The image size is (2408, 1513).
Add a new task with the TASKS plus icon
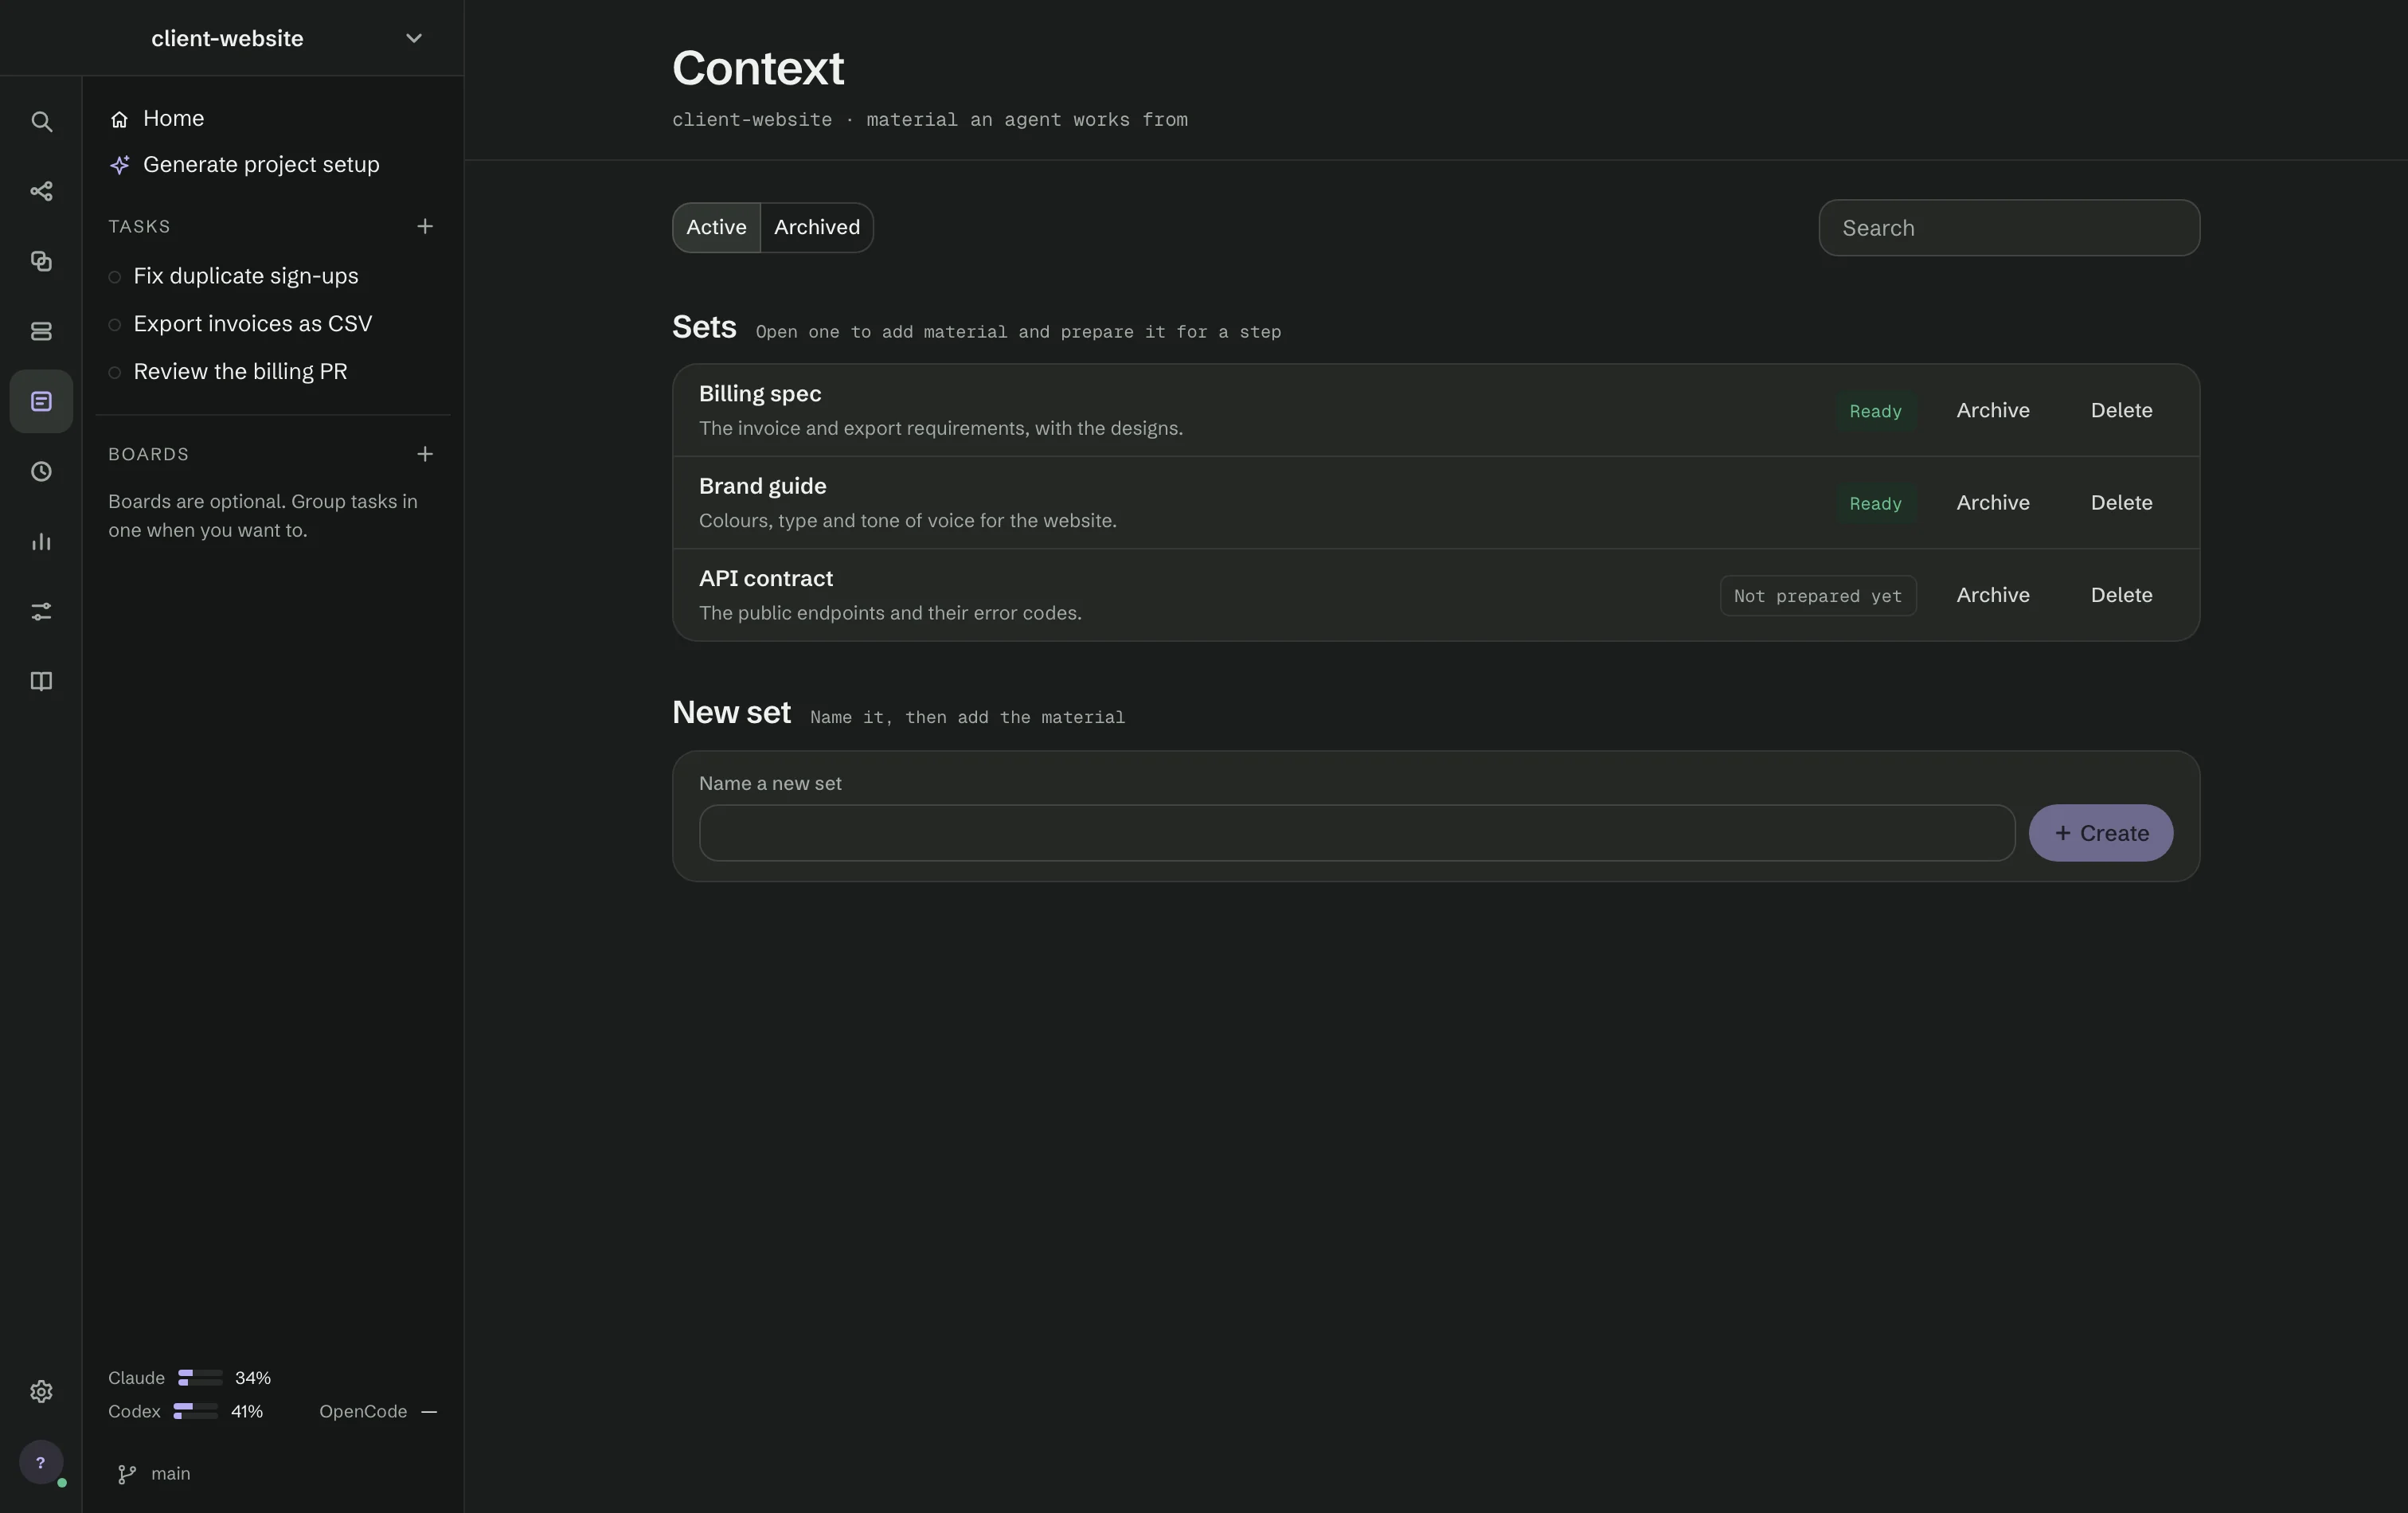coord(425,226)
